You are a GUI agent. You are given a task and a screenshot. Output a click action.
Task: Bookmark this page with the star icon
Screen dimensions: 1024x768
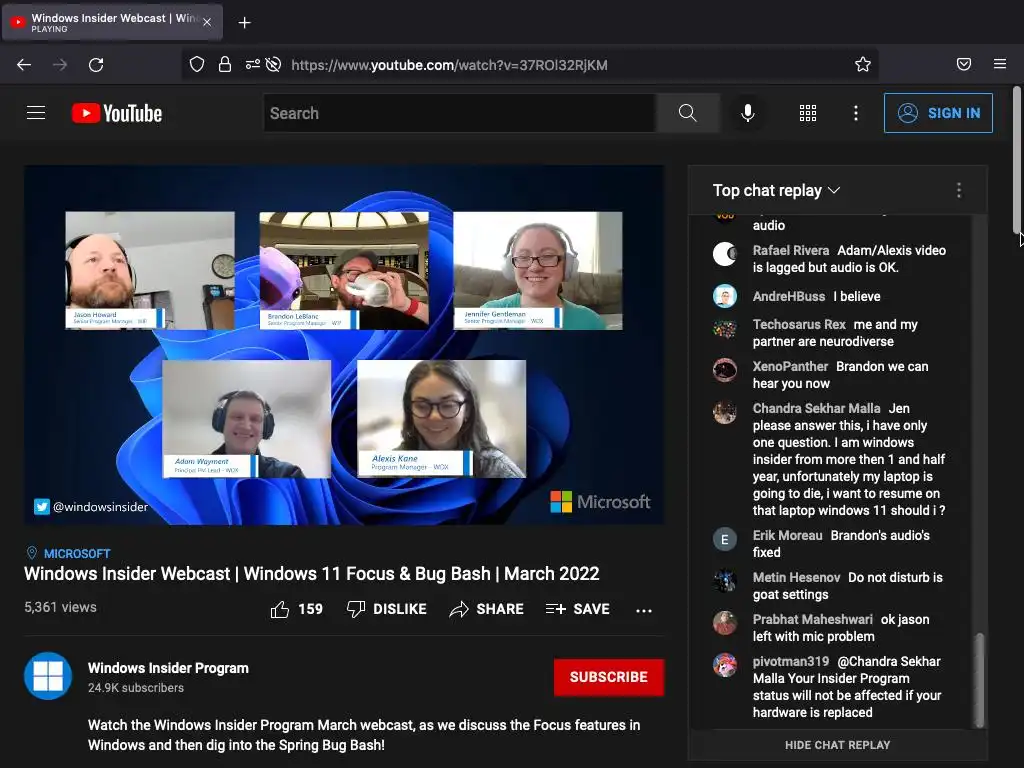tap(863, 64)
